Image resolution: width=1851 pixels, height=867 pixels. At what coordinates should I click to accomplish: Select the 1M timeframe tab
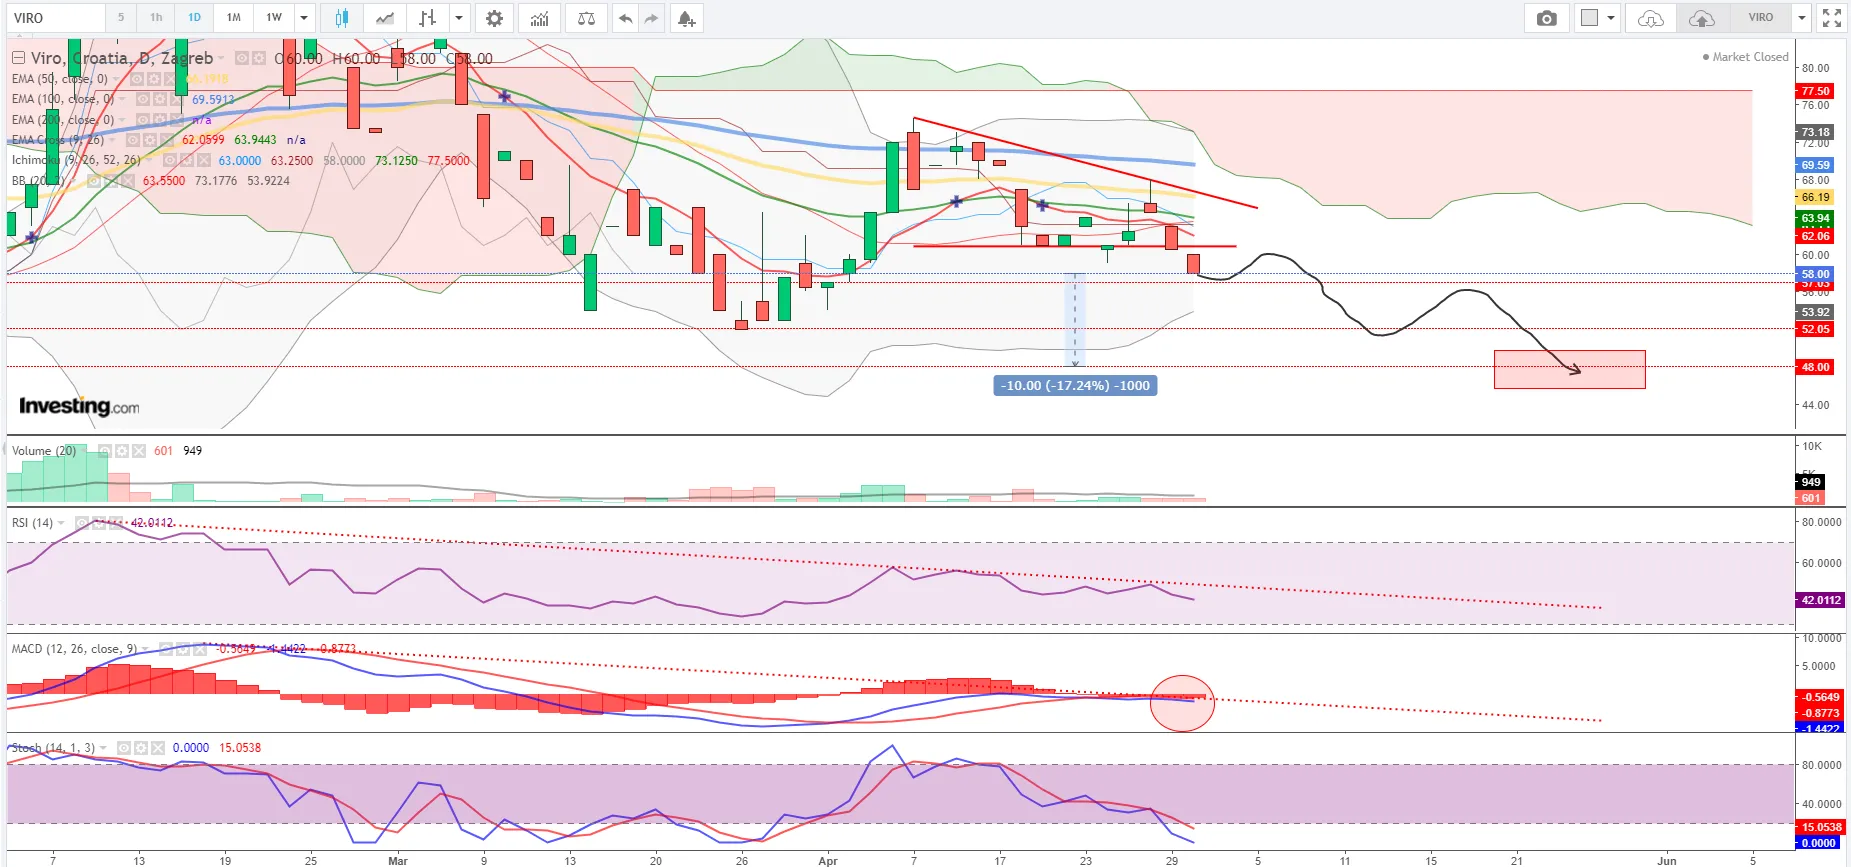(233, 18)
